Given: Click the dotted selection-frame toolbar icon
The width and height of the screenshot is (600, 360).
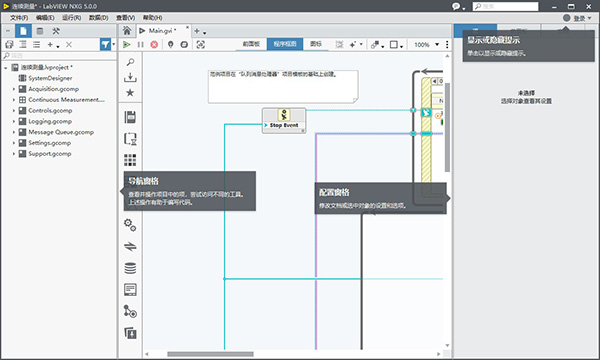Looking at the screenshot, I should click(339, 45).
